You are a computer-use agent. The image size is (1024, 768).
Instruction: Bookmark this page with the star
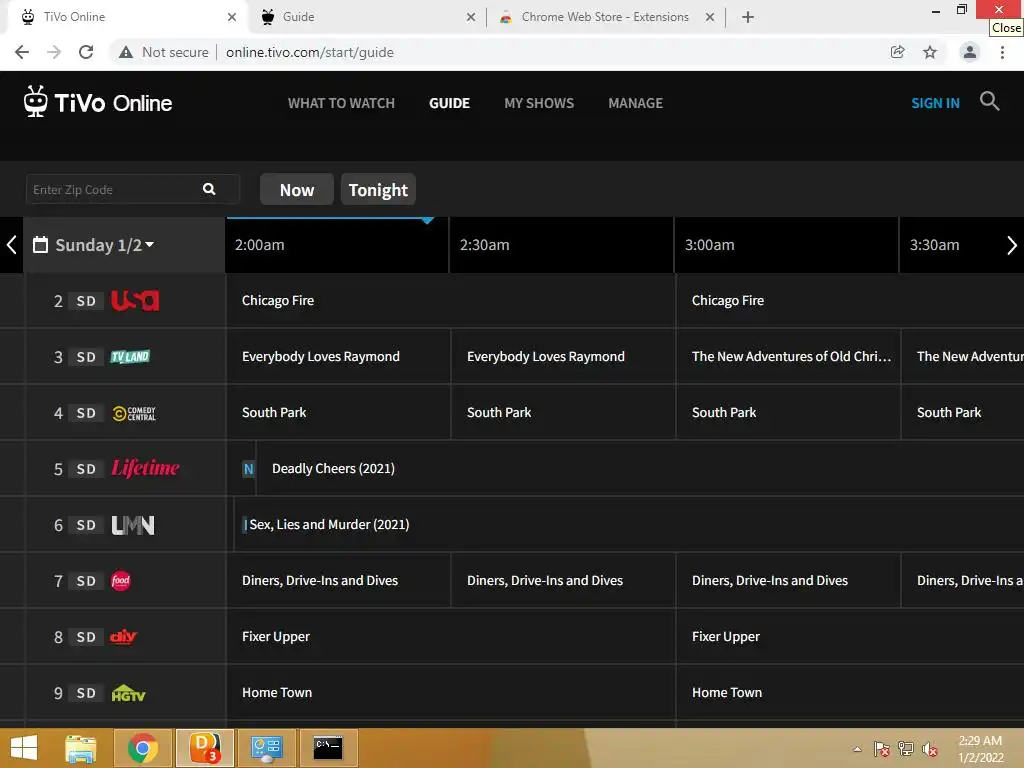[930, 52]
